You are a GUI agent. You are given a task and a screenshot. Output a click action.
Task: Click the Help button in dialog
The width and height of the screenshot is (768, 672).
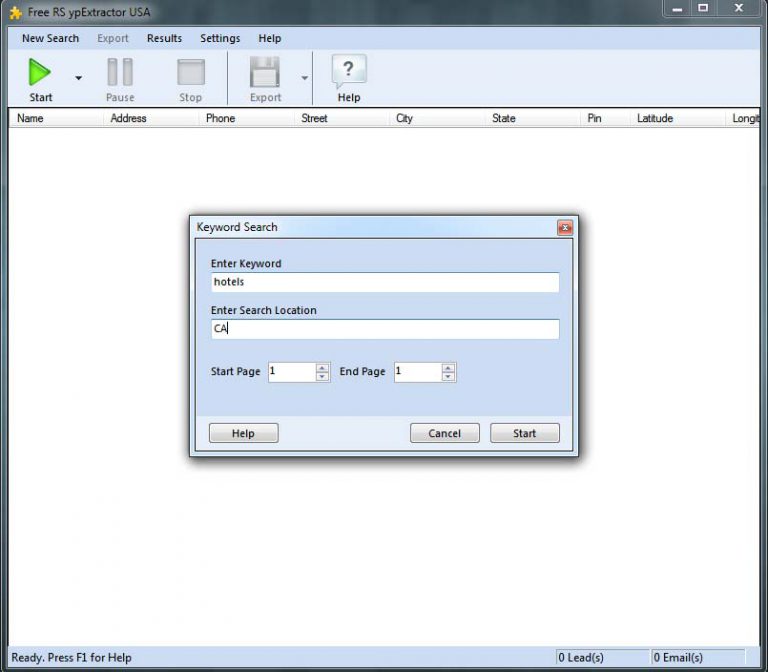[243, 433]
